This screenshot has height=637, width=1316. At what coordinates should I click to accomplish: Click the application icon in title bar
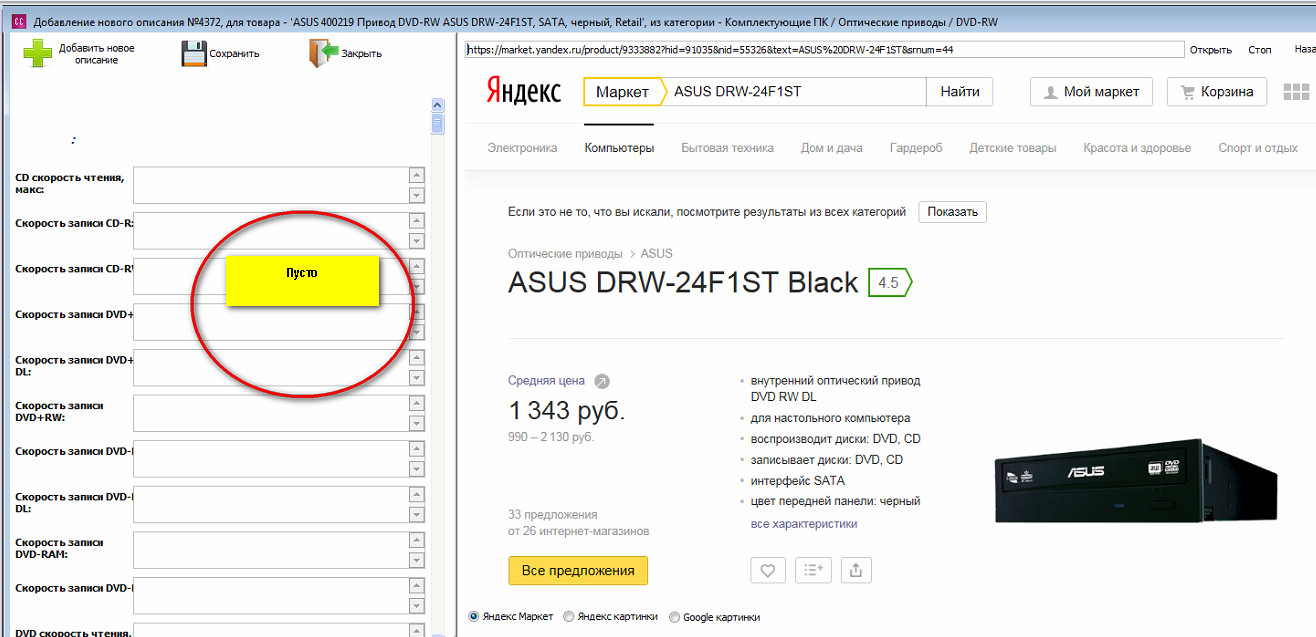coord(17,21)
